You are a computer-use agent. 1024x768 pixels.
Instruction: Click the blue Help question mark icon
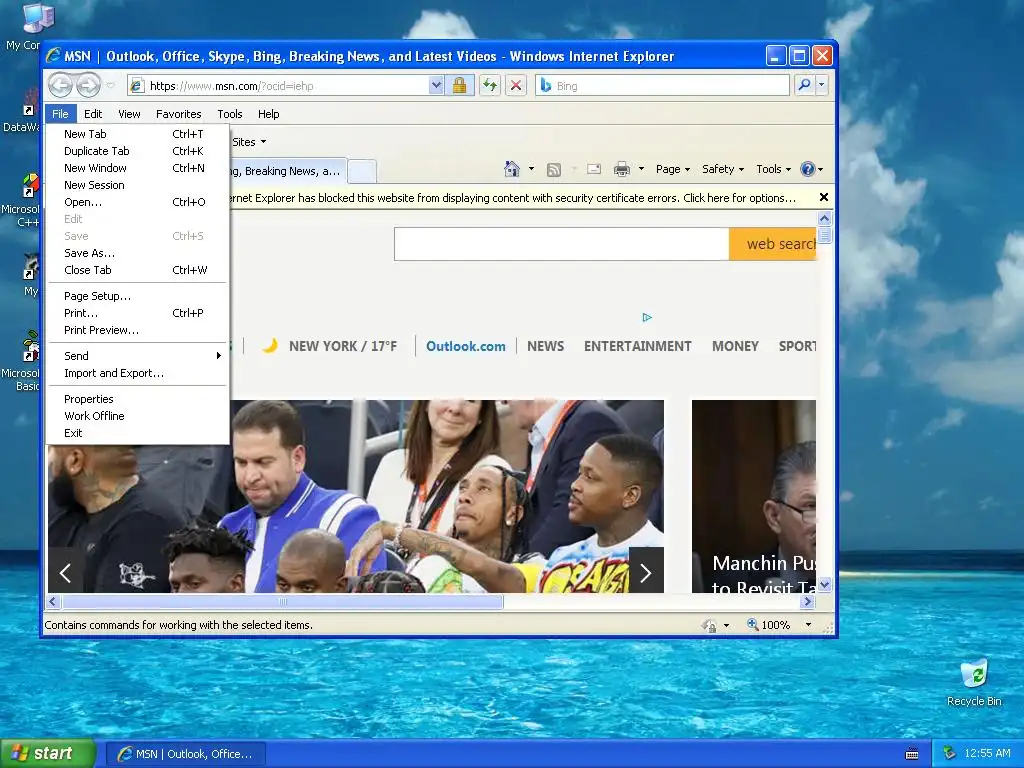coord(808,169)
